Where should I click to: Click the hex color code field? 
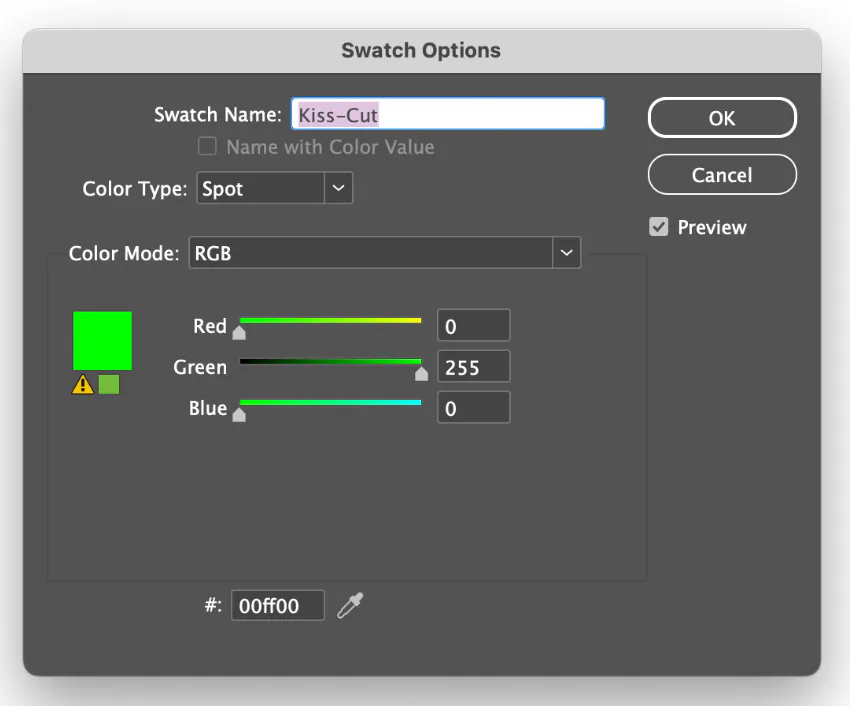278,605
